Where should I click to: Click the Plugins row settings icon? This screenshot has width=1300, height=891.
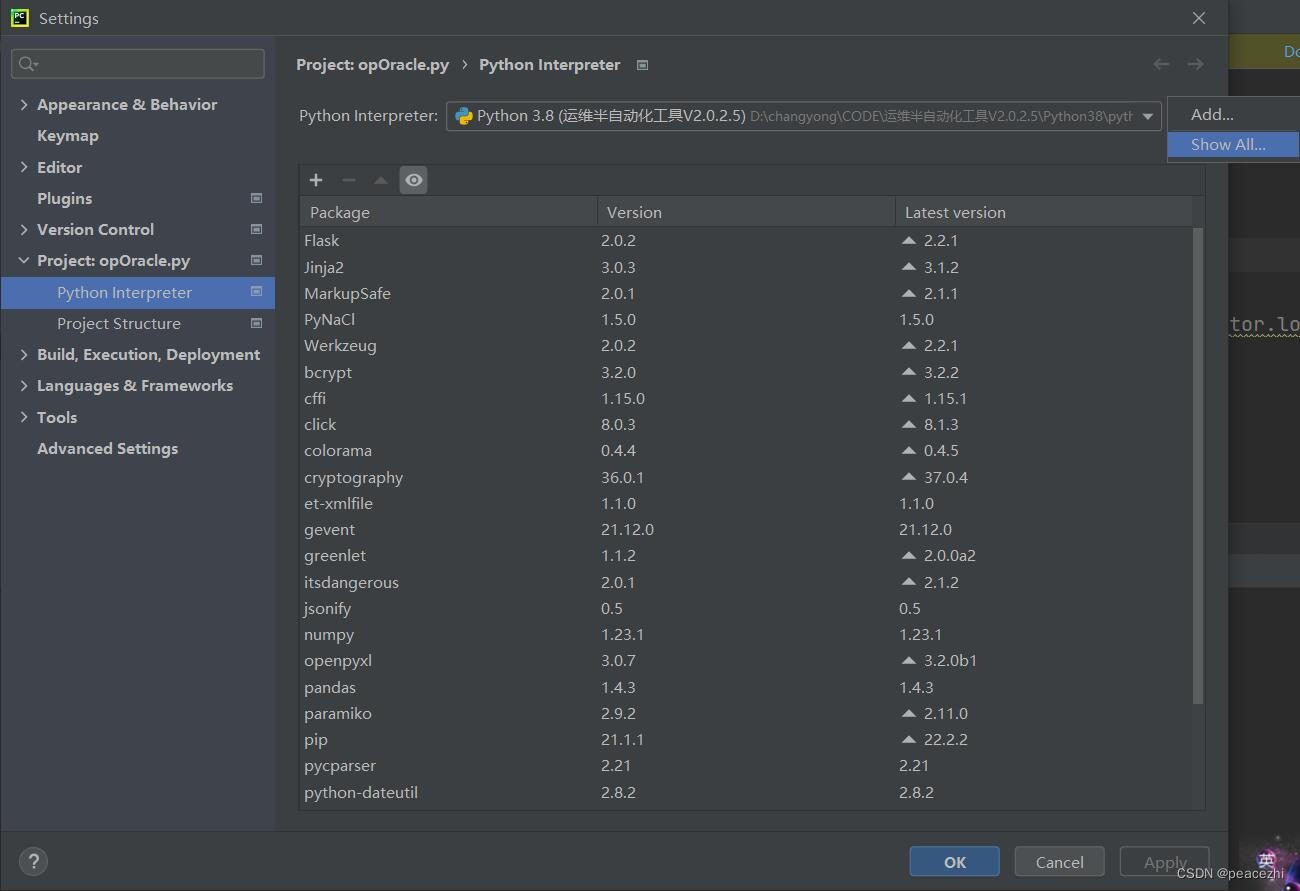[256, 198]
